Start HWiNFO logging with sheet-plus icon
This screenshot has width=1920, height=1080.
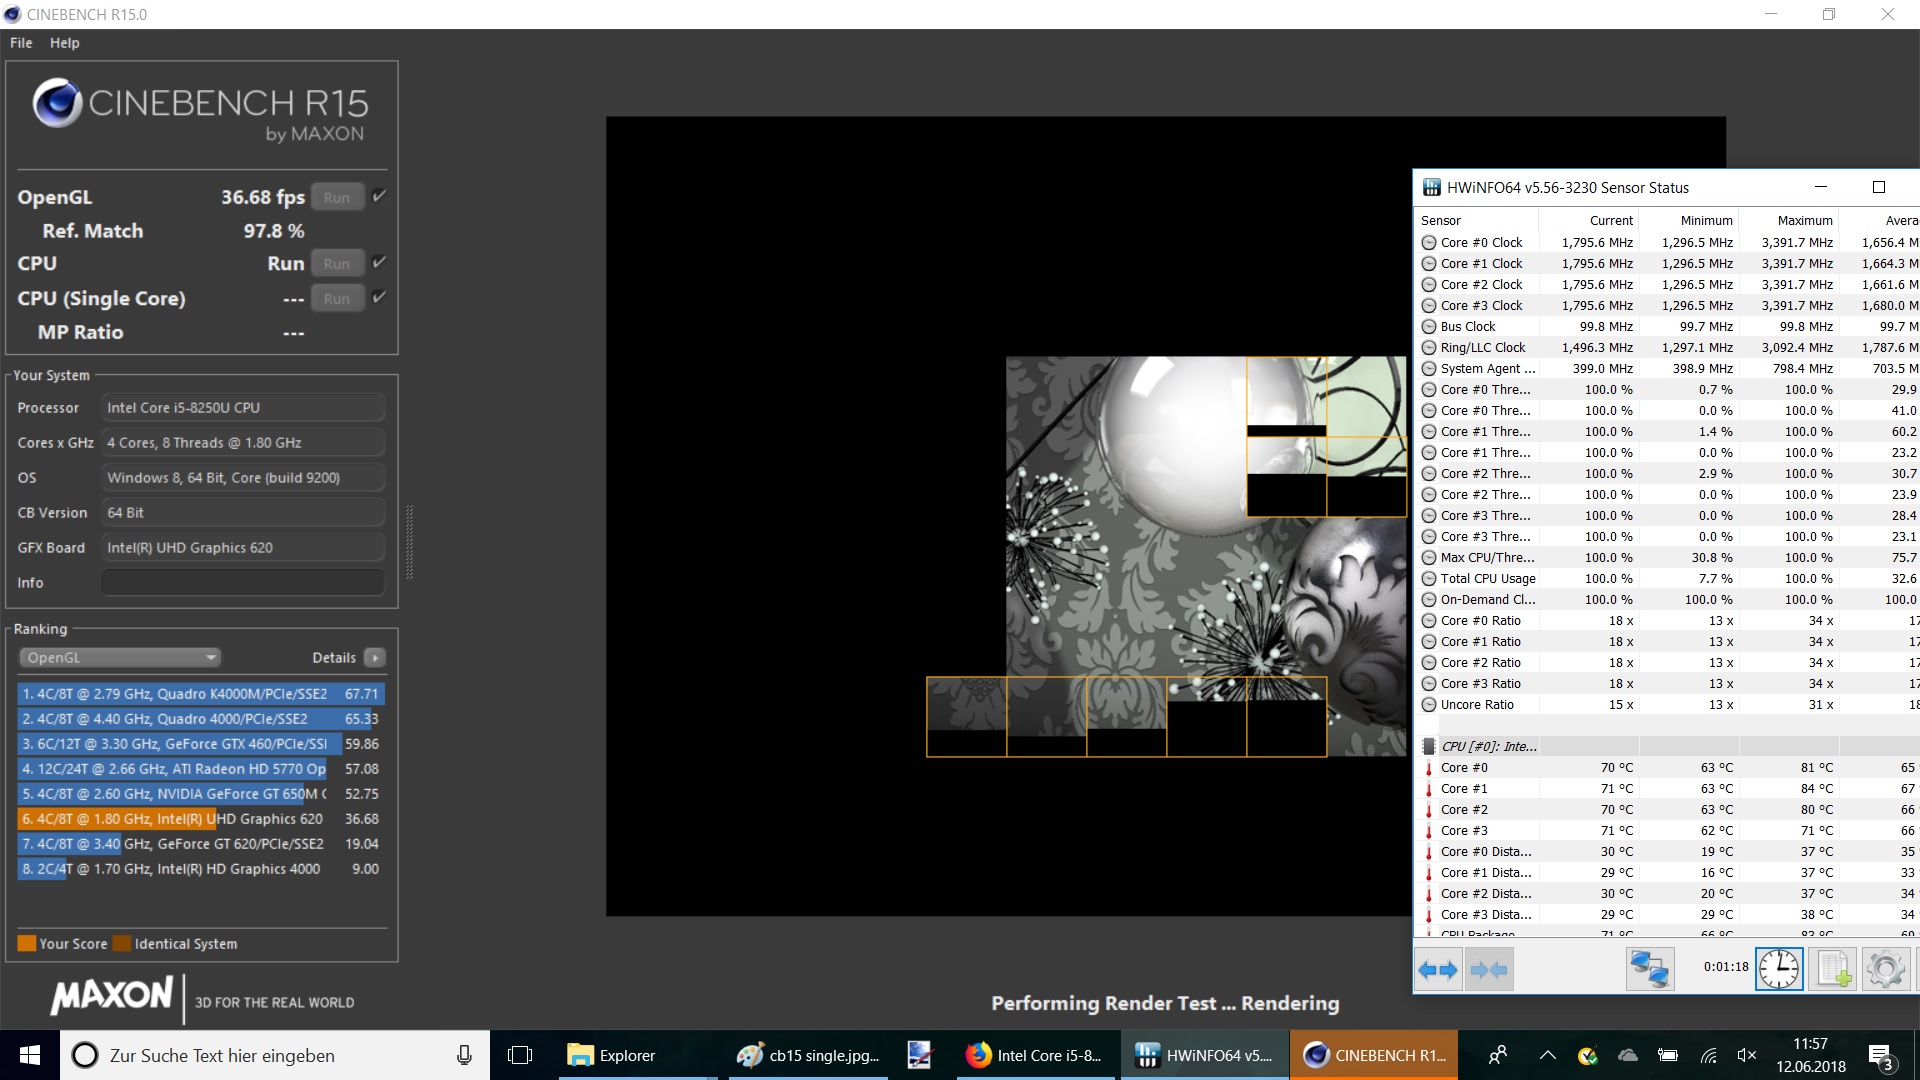1834,970
